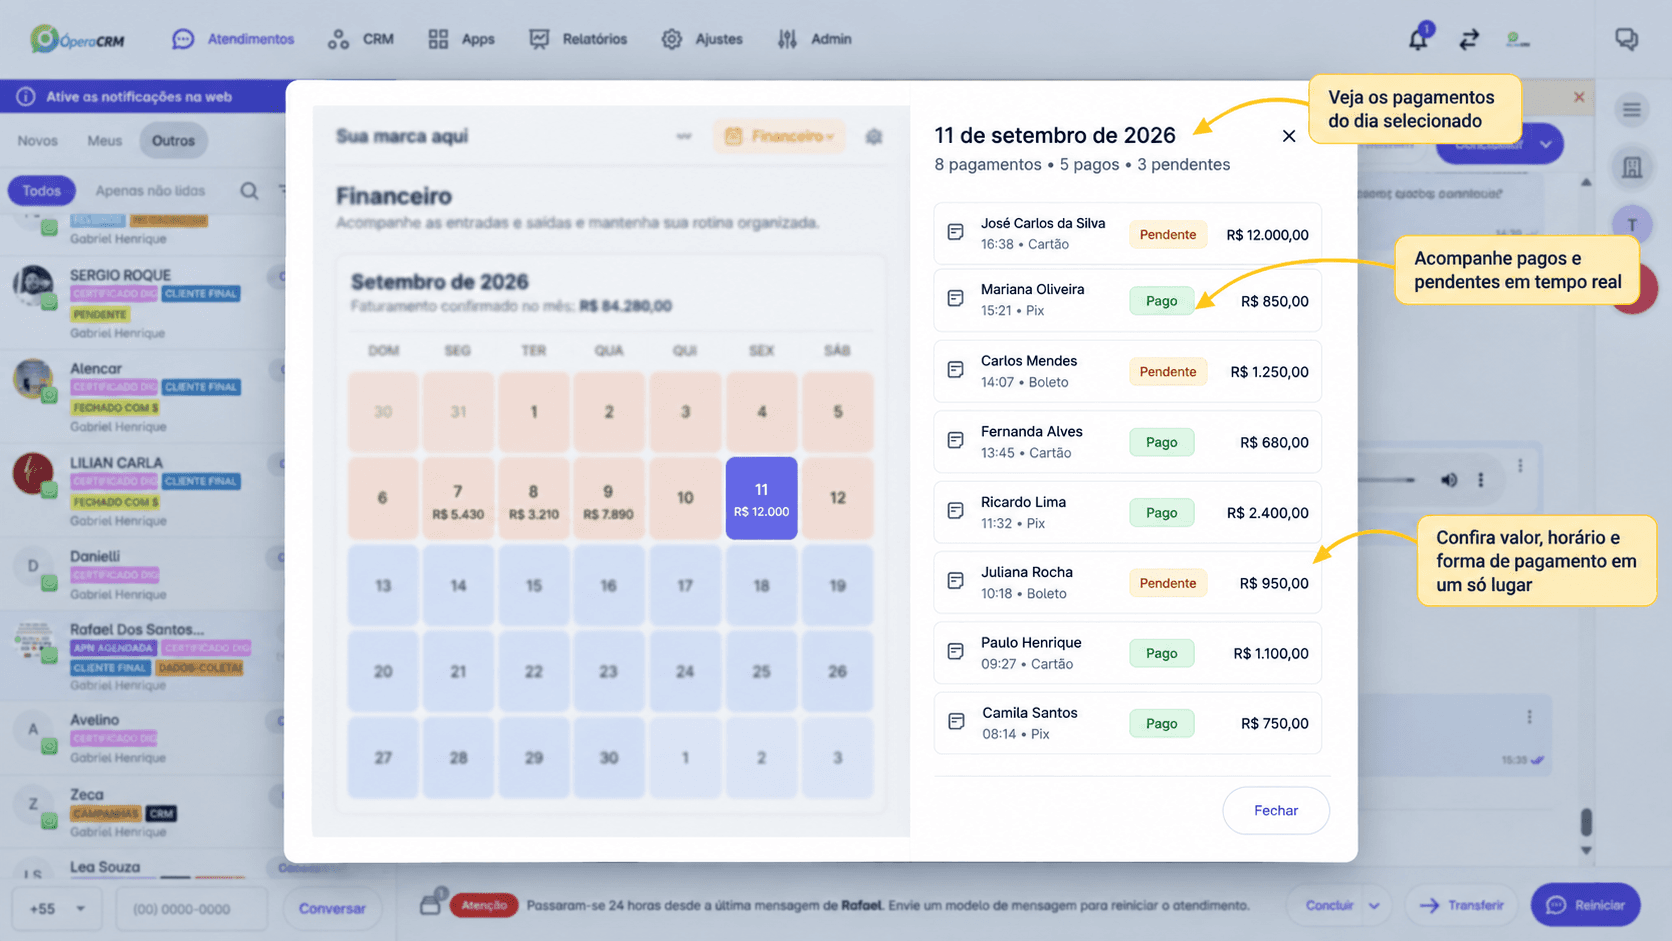Click the receipt icon for Mariana Oliveira

(x=956, y=298)
